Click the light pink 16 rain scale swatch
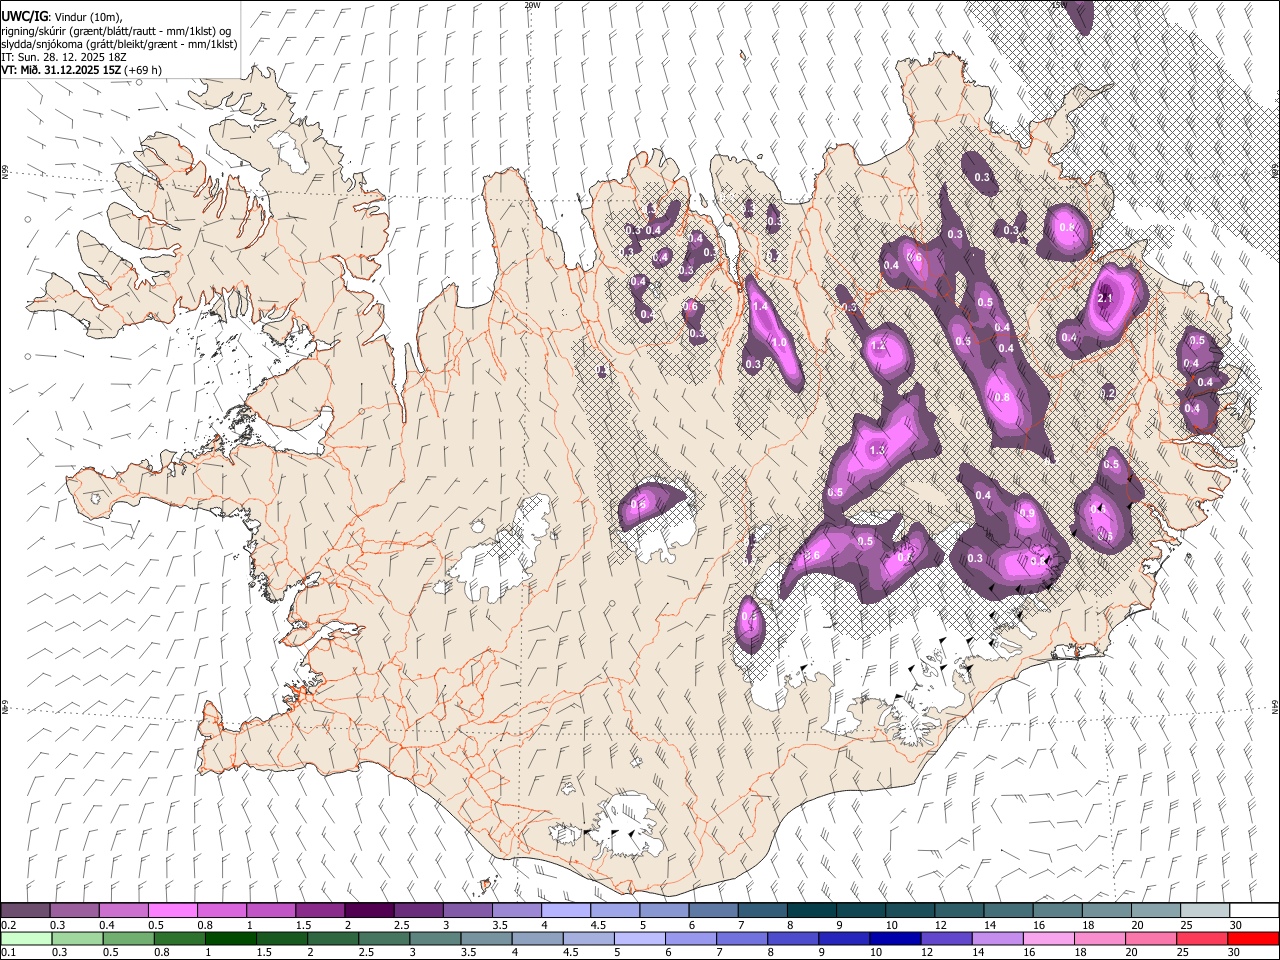The height and width of the screenshot is (960, 1280). [x=1049, y=938]
